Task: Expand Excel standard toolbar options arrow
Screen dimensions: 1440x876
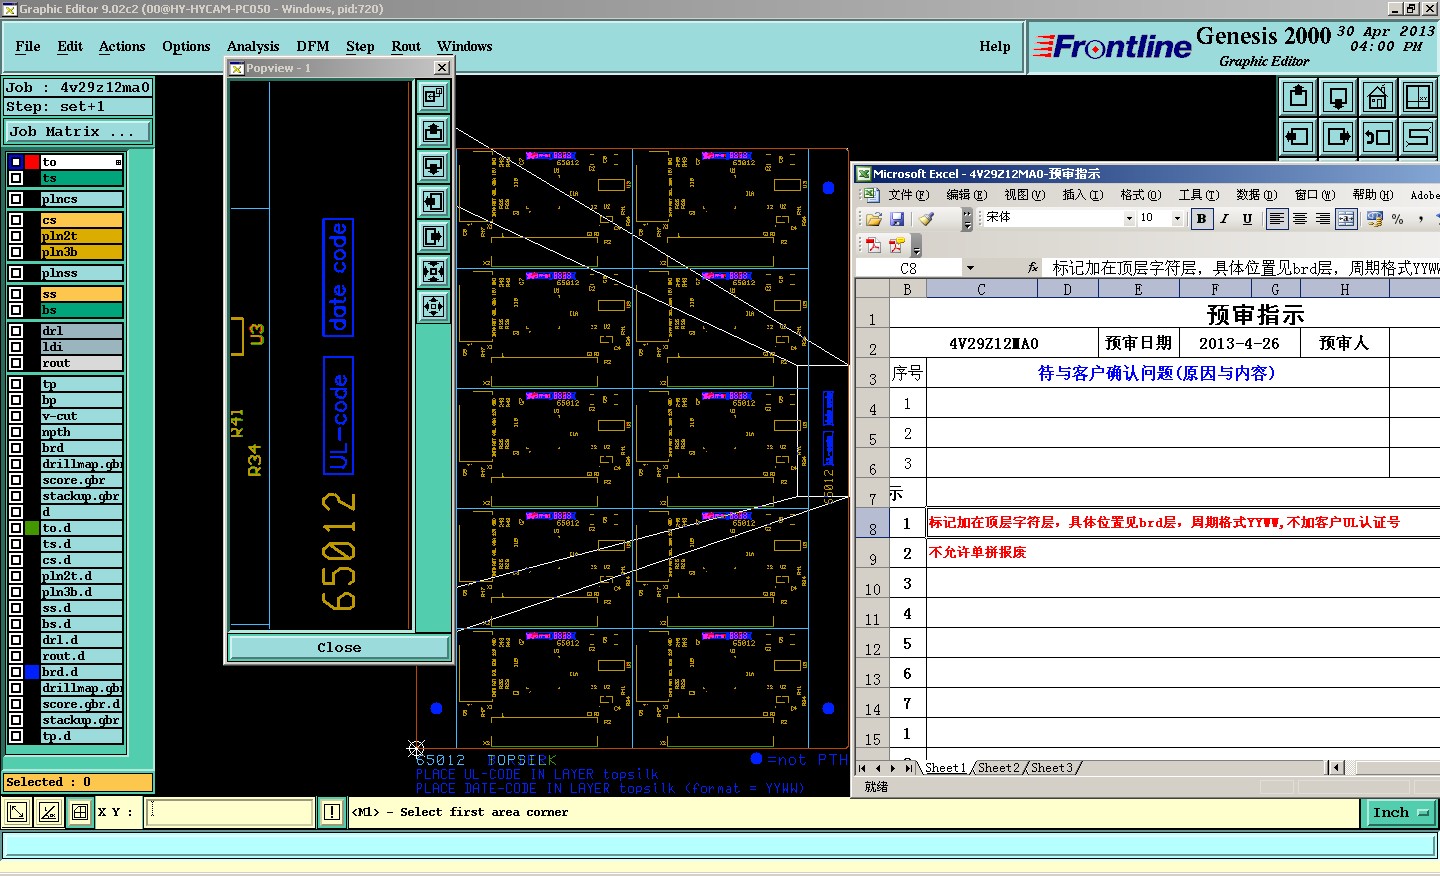Action: pos(967,218)
